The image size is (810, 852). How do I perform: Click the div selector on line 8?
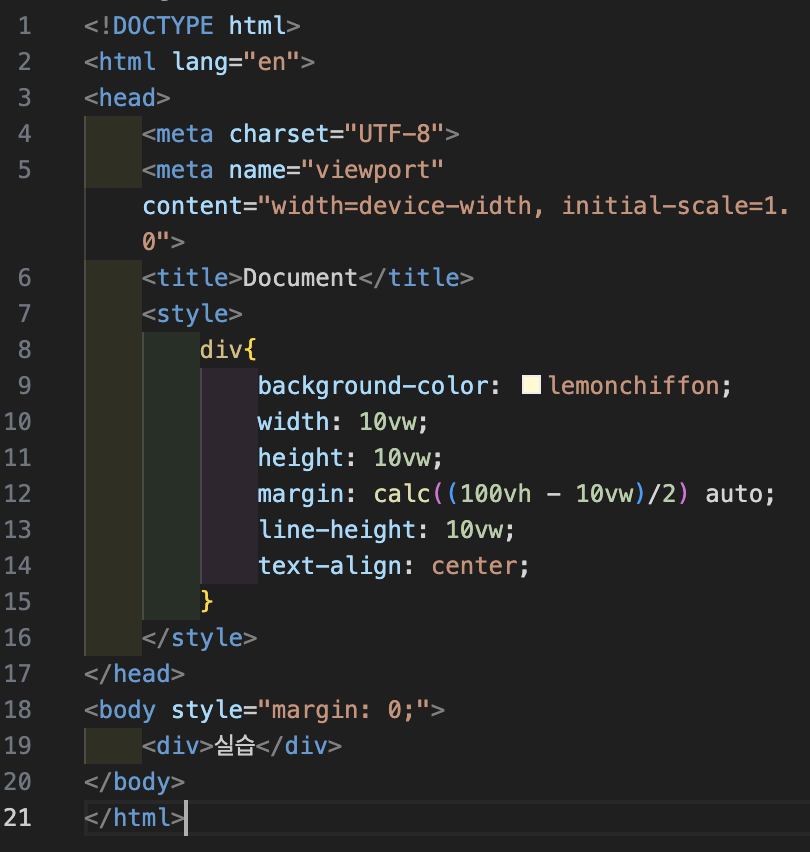click(x=221, y=349)
